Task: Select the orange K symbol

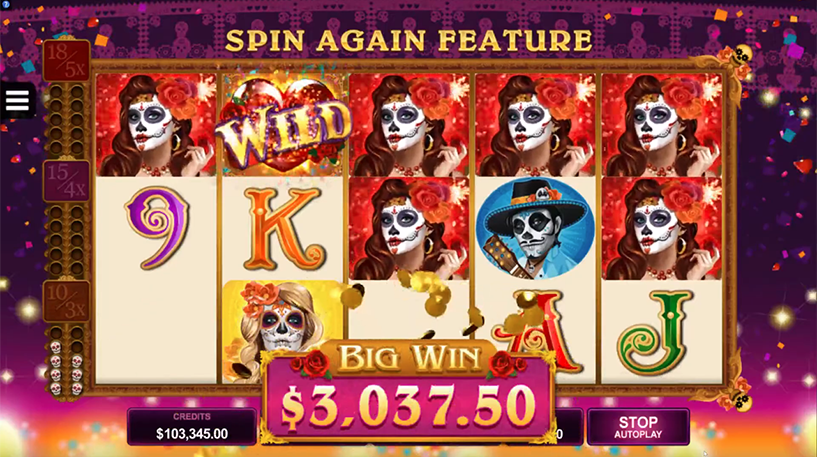Action: (x=282, y=229)
